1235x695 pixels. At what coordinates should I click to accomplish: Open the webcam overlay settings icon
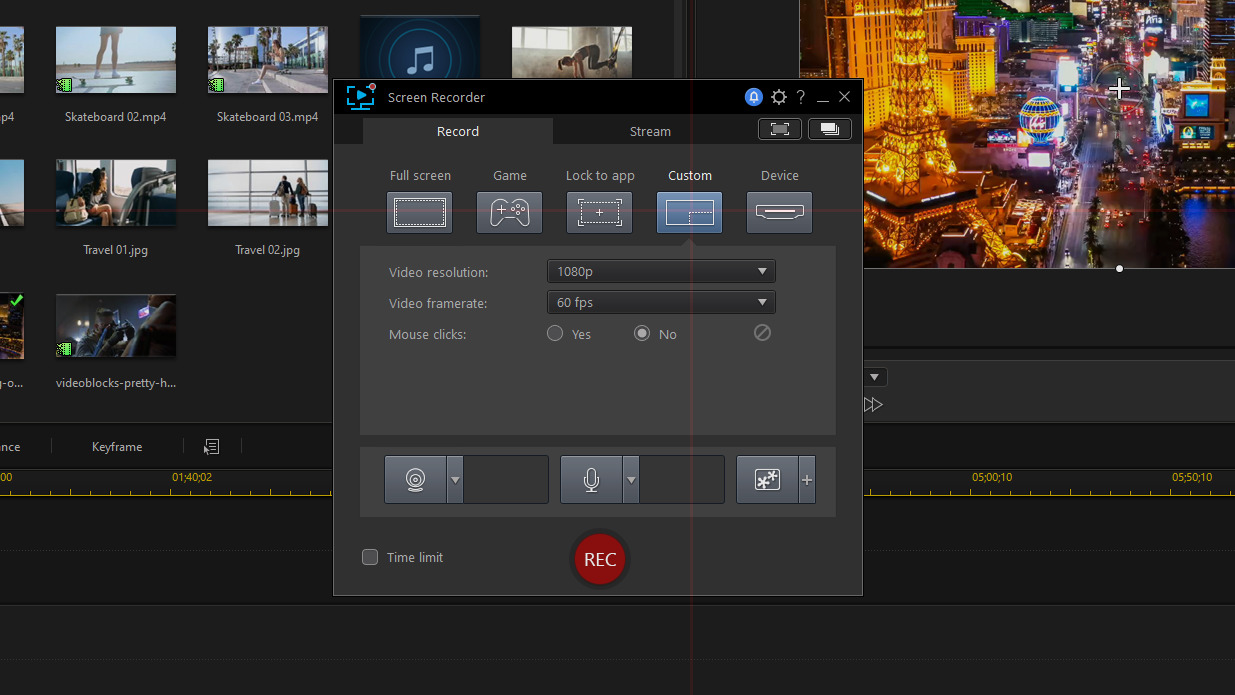pyautogui.click(x=415, y=479)
